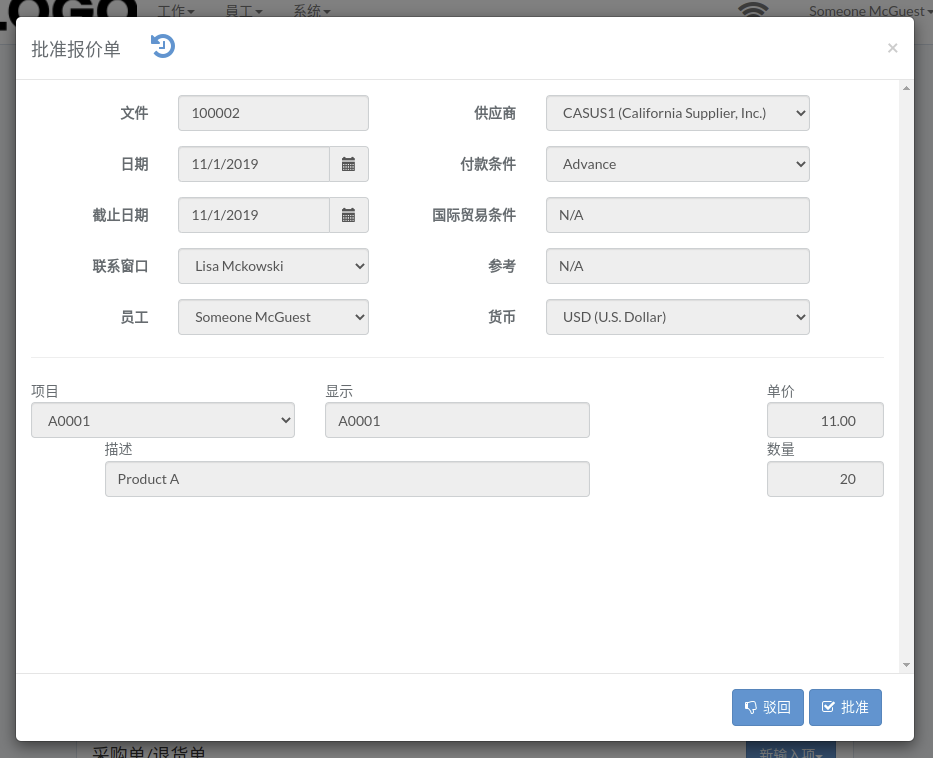The image size is (933, 758).
Task: Open the history clock icon beside 批准报价单
Action: click(162, 46)
